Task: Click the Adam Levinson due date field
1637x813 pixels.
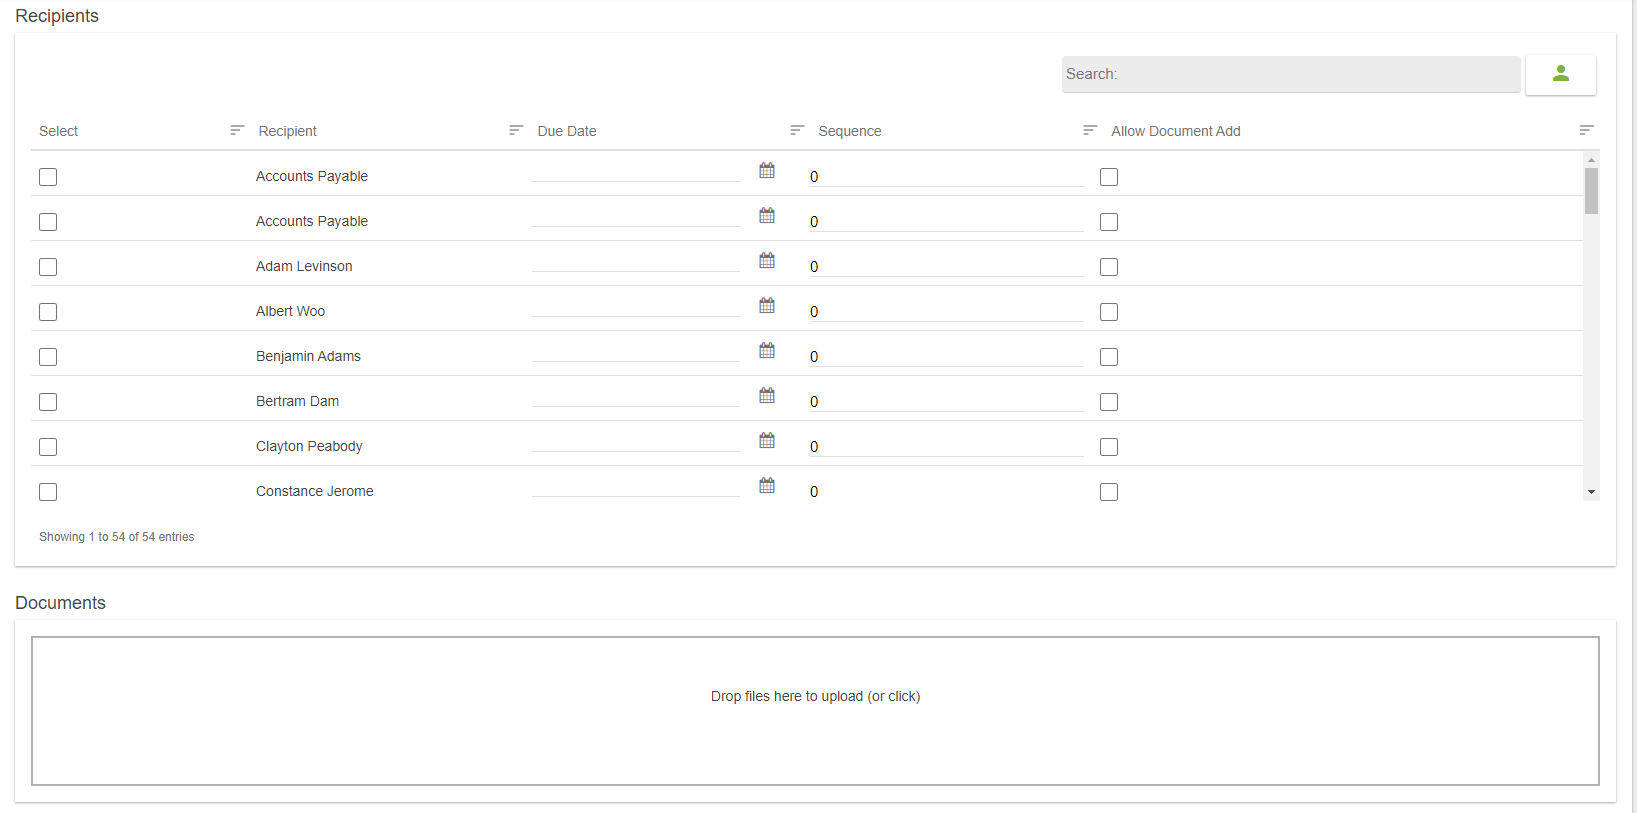Action: (x=636, y=261)
